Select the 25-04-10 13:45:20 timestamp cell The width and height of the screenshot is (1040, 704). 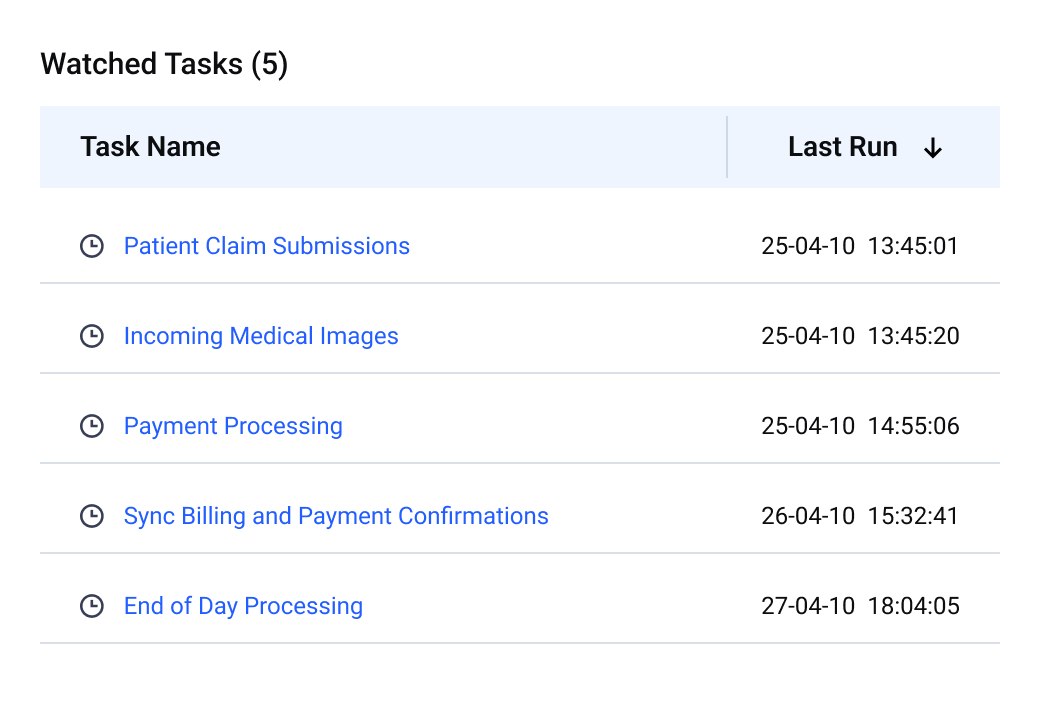(860, 336)
